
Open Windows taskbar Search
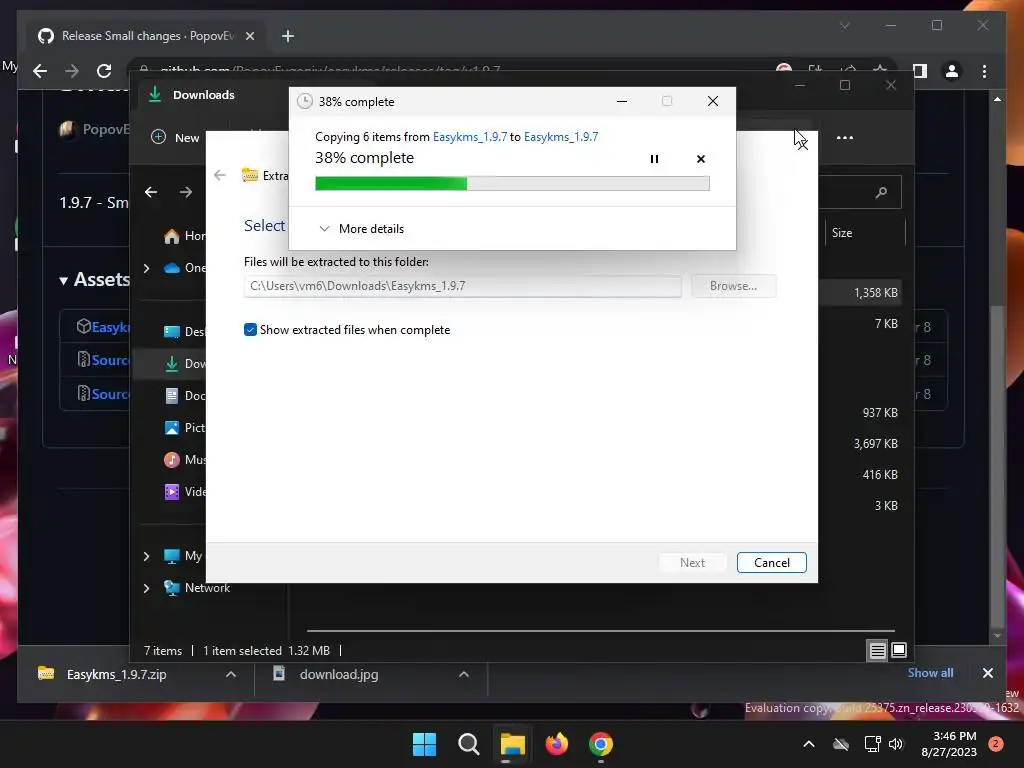(468, 744)
